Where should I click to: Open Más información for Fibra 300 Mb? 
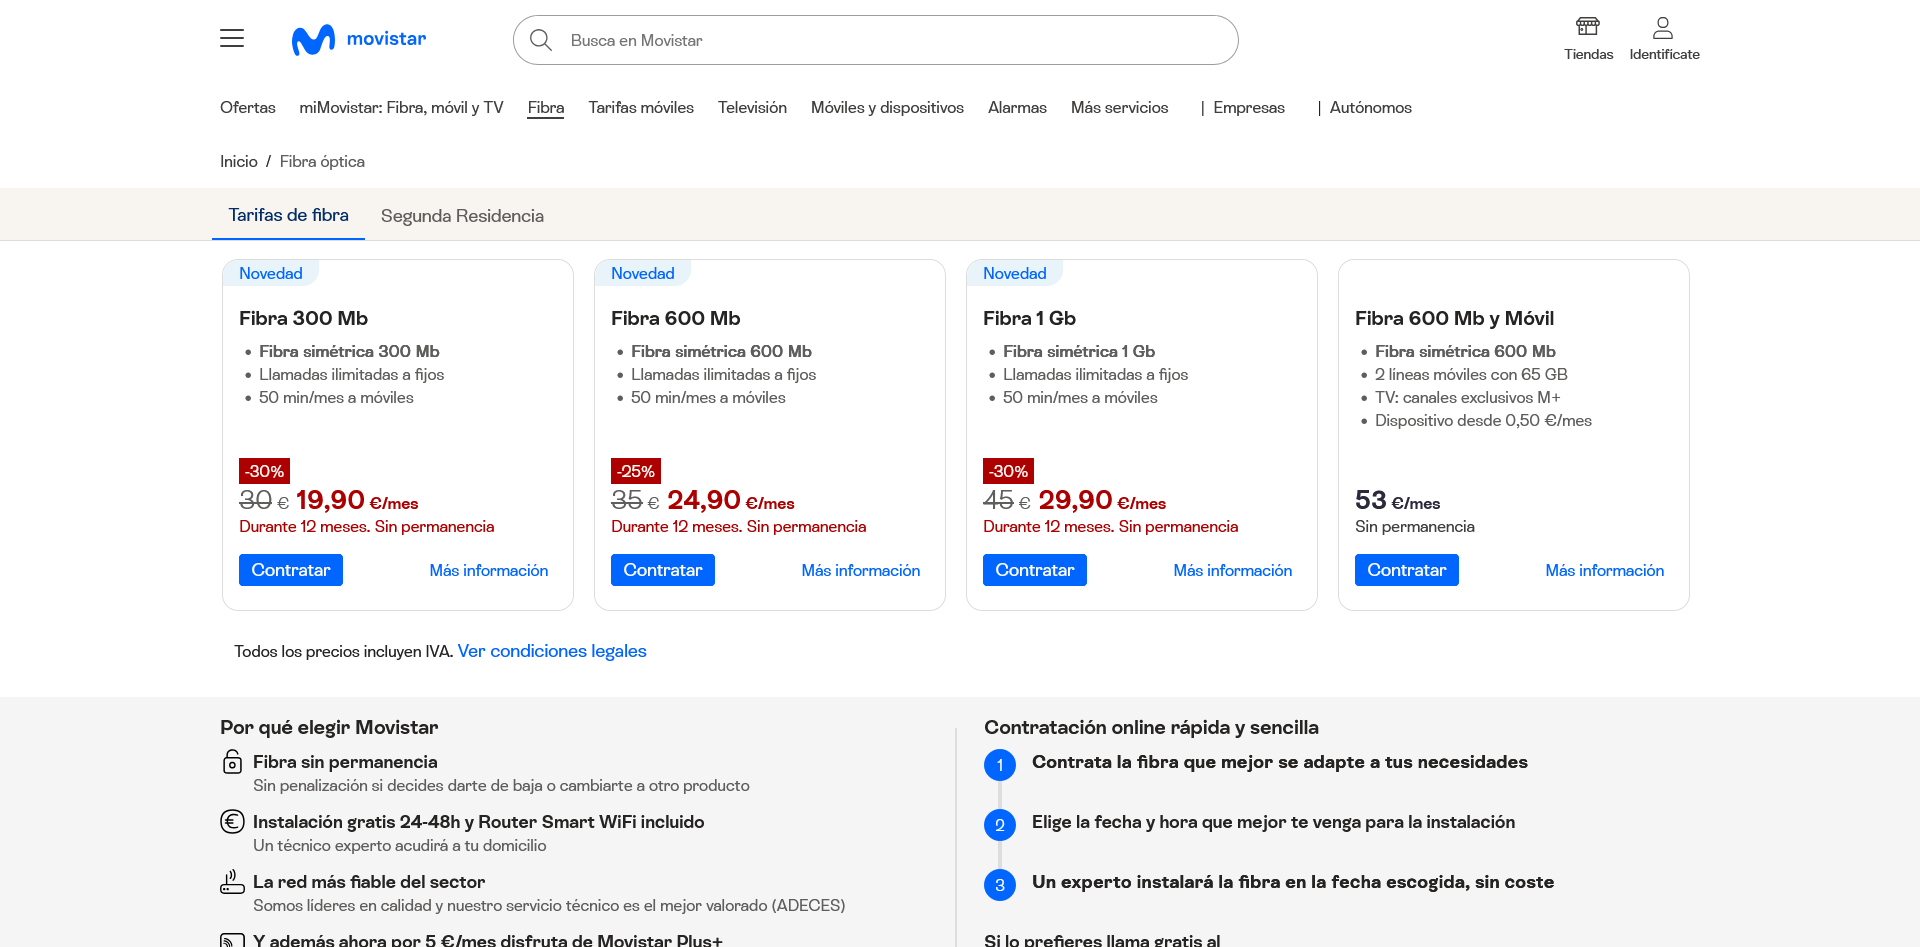coord(489,570)
